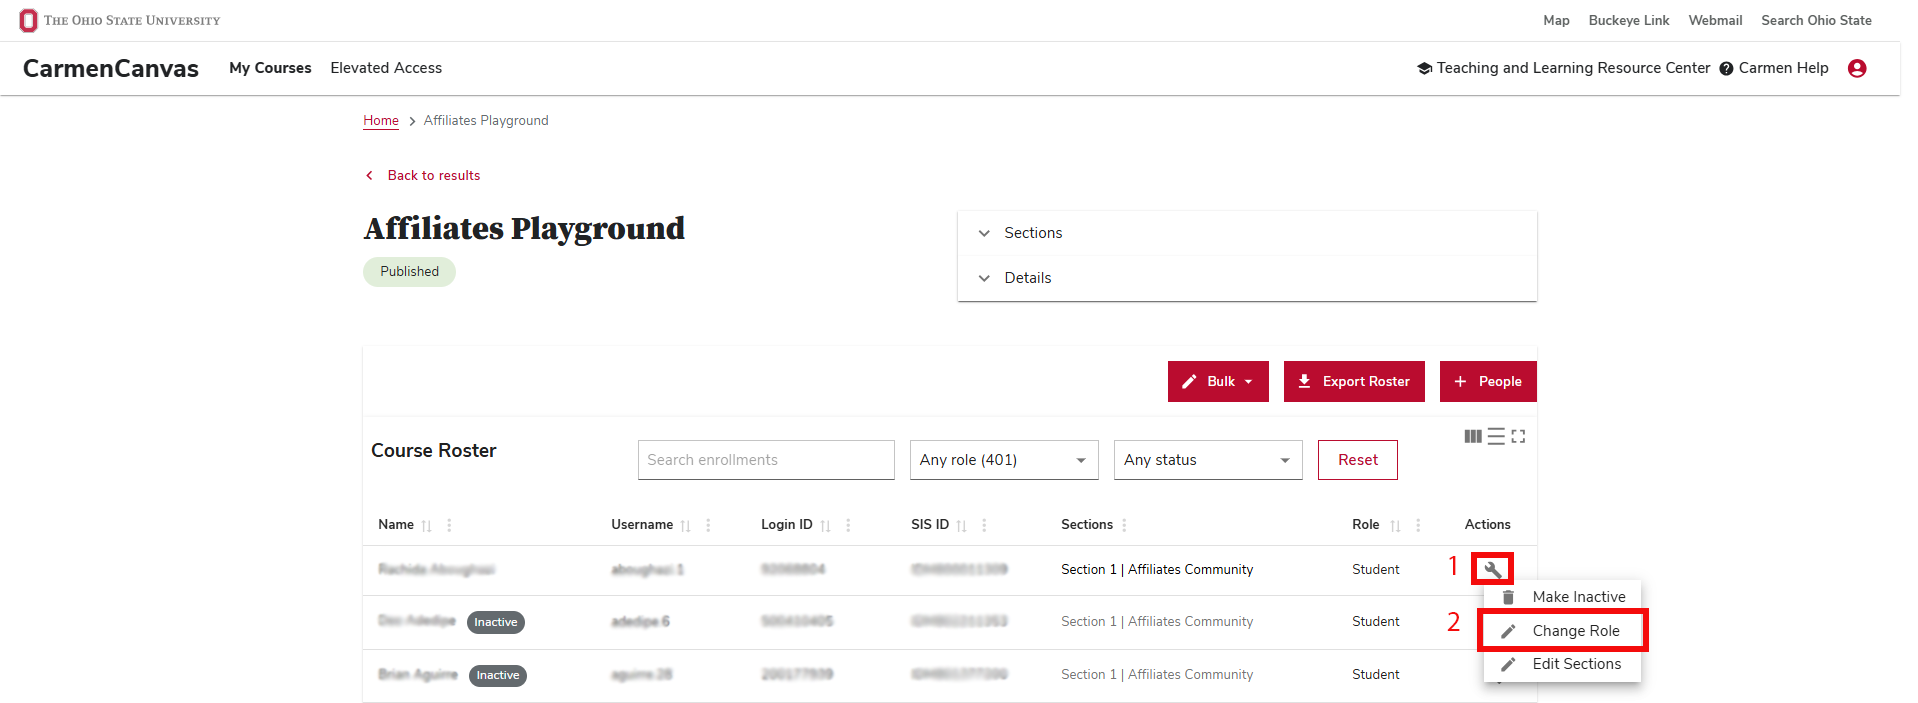Follow the Home breadcrumb link
This screenshot has height=703, width=1918.
click(x=381, y=121)
